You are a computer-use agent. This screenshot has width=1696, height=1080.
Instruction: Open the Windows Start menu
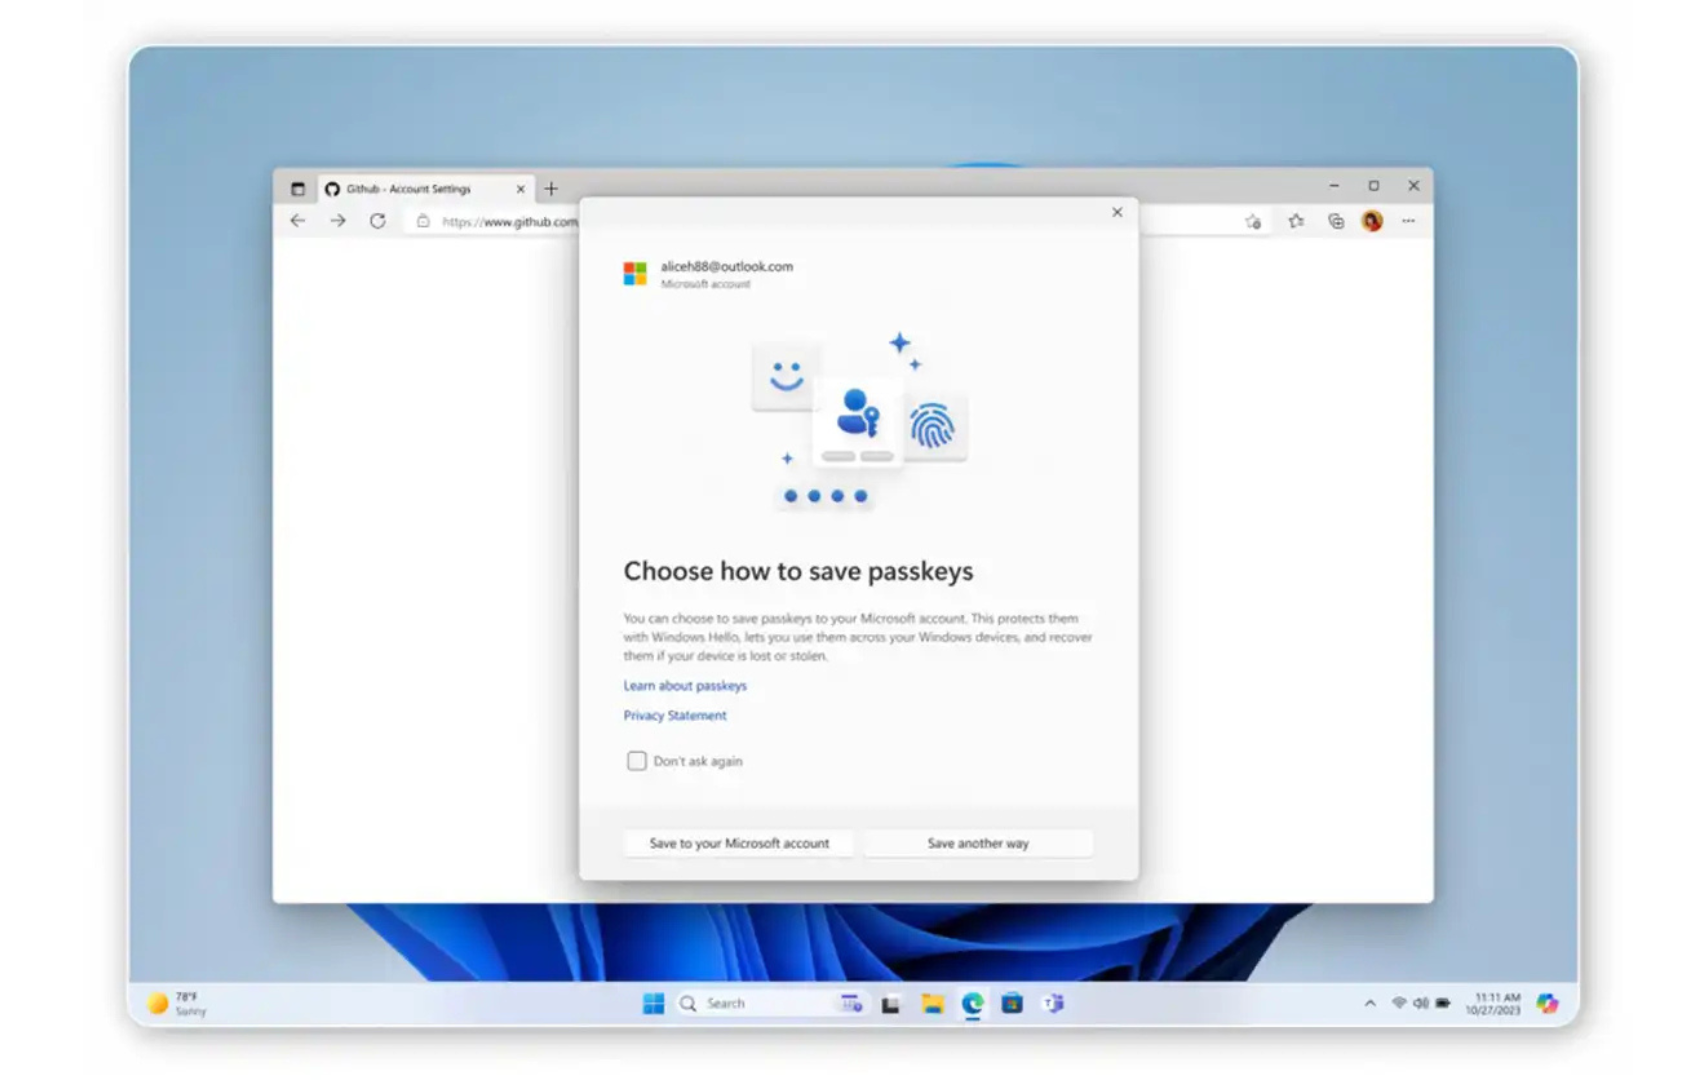653,1003
